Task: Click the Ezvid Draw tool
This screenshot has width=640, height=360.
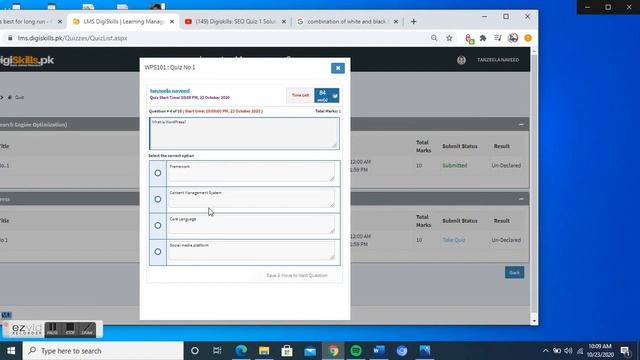Action: (x=87, y=329)
